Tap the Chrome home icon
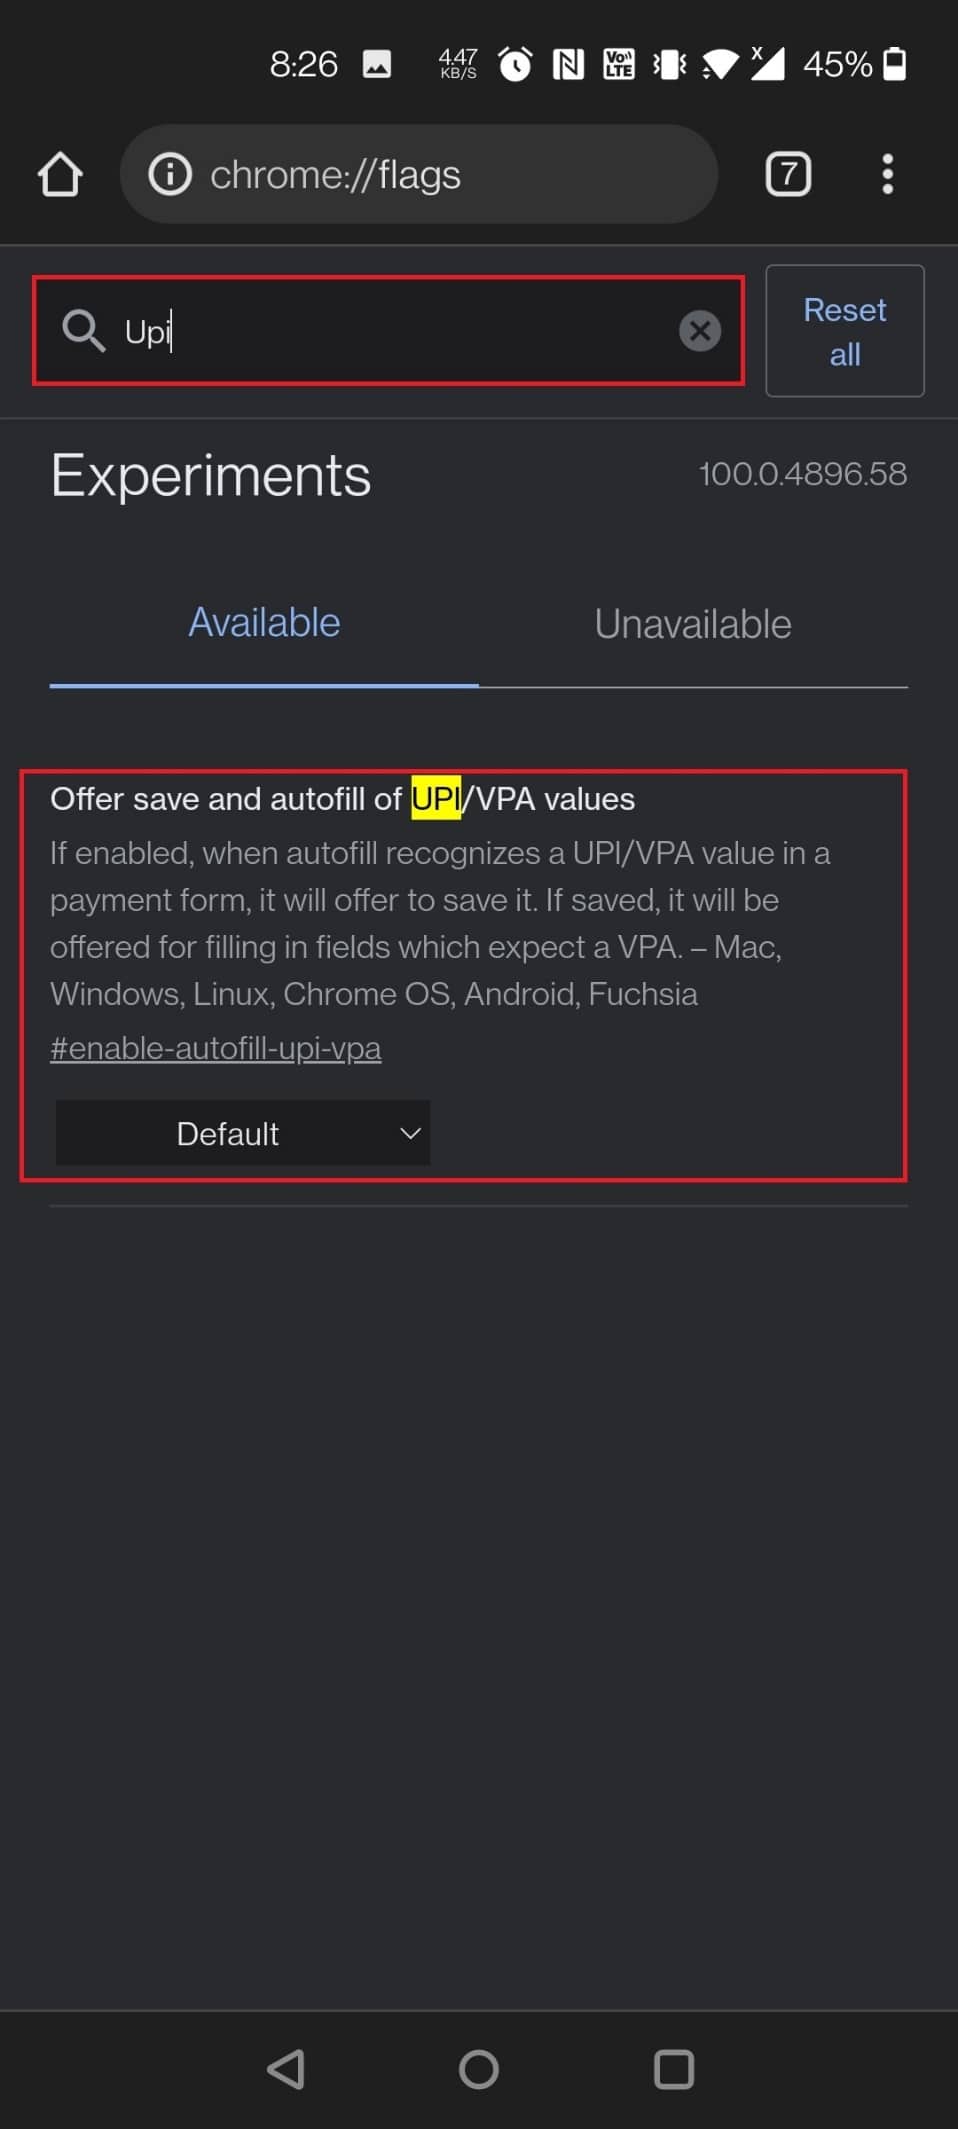Image resolution: width=958 pixels, height=2129 pixels. click(x=60, y=175)
